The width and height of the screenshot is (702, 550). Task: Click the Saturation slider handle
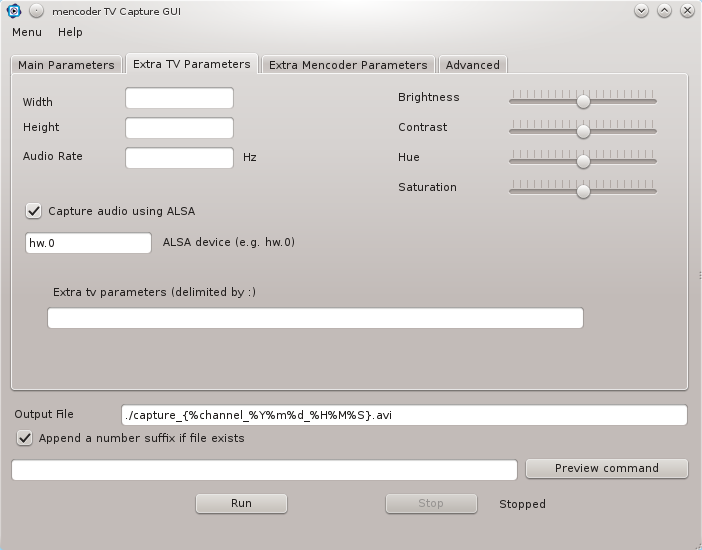(x=583, y=191)
